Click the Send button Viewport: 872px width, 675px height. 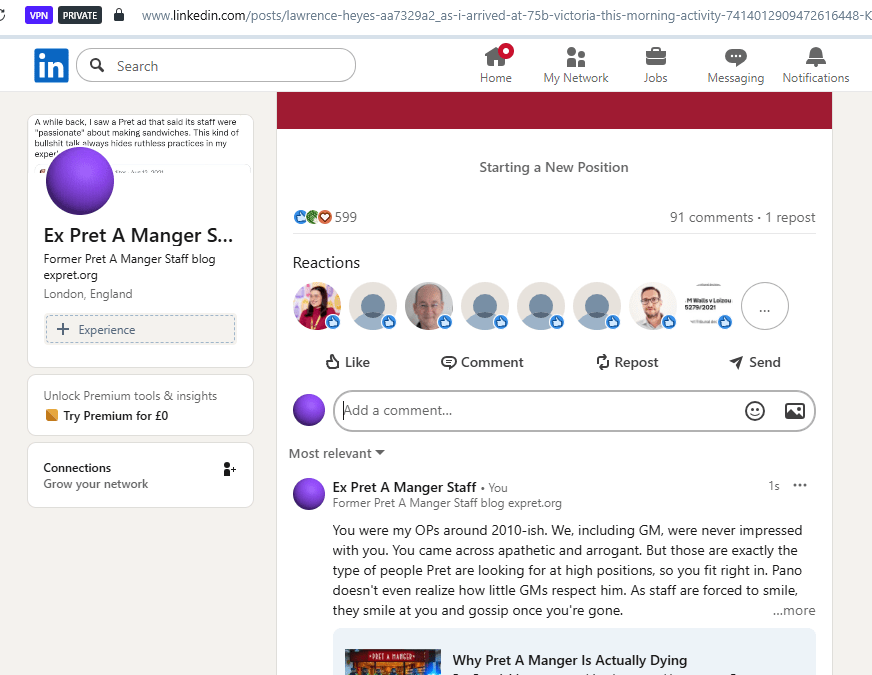(x=754, y=362)
